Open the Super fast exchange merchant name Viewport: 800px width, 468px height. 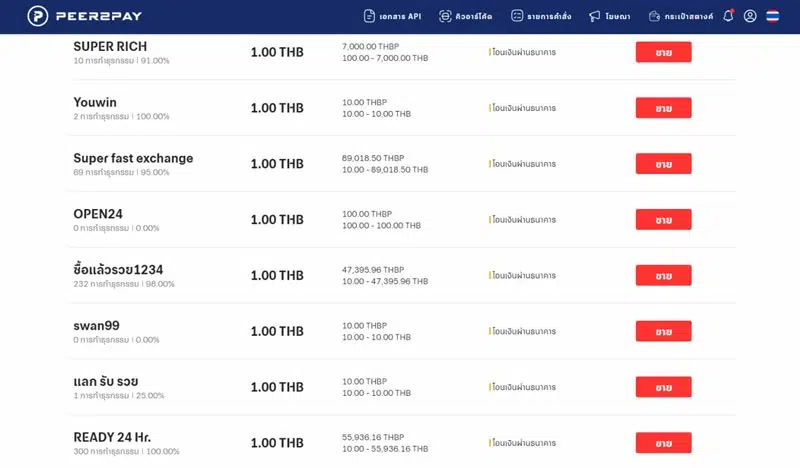(x=133, y=158)
